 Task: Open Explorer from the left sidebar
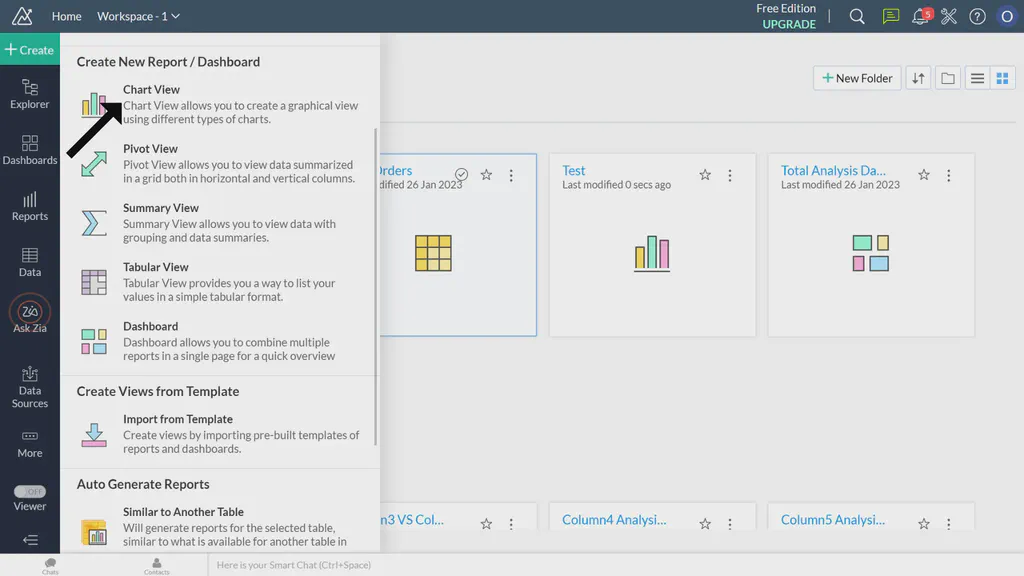point(29,95)
